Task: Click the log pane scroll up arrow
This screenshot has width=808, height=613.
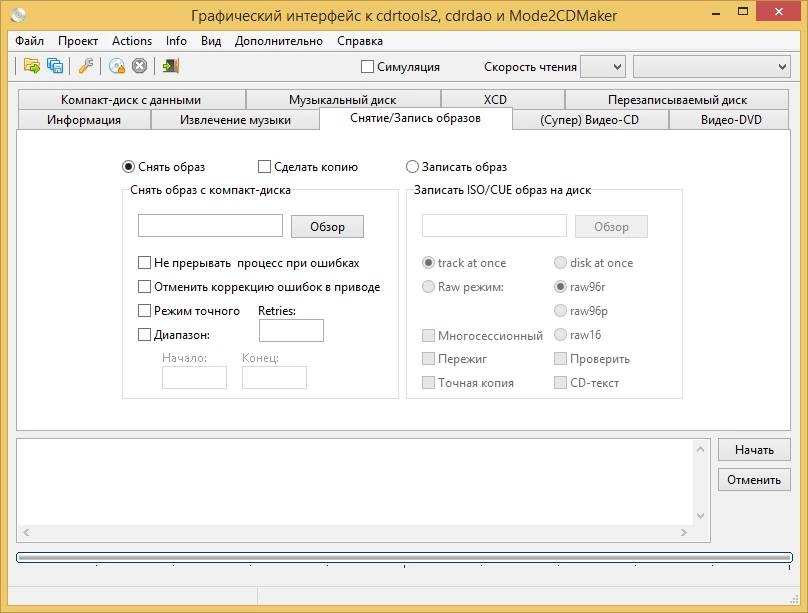Action: point(700,450)
